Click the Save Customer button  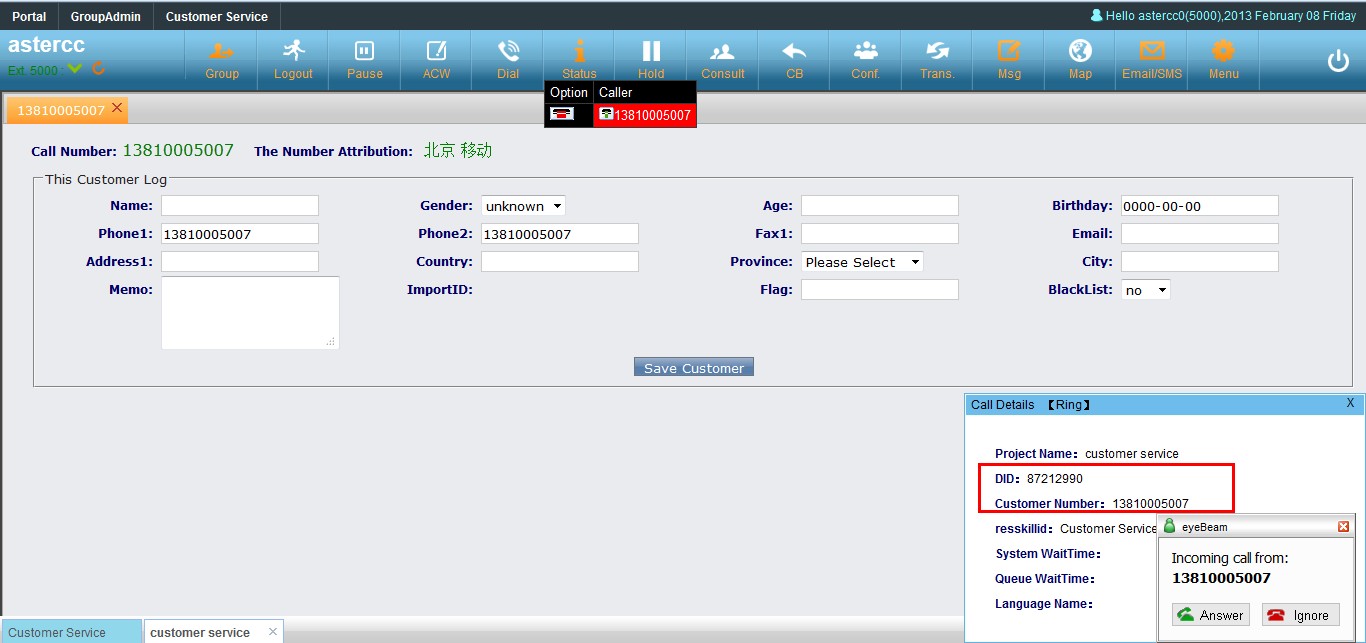pos(693,368)
